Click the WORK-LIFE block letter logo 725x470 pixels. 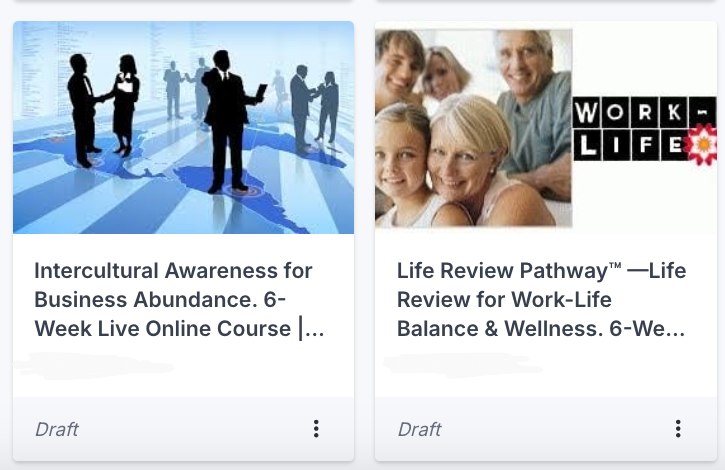(645, 129)
